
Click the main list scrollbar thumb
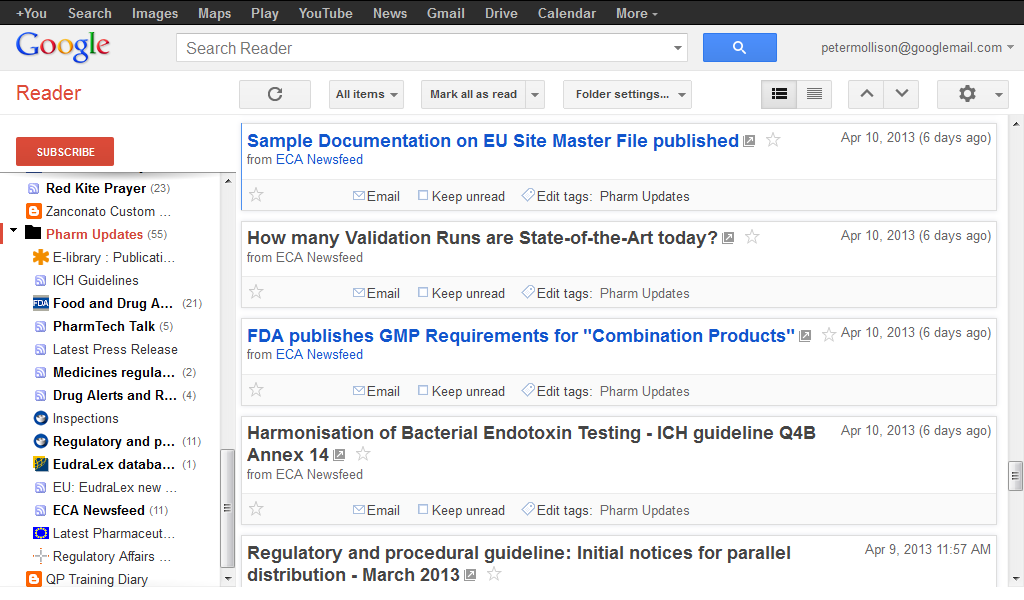click(1015, 476)
